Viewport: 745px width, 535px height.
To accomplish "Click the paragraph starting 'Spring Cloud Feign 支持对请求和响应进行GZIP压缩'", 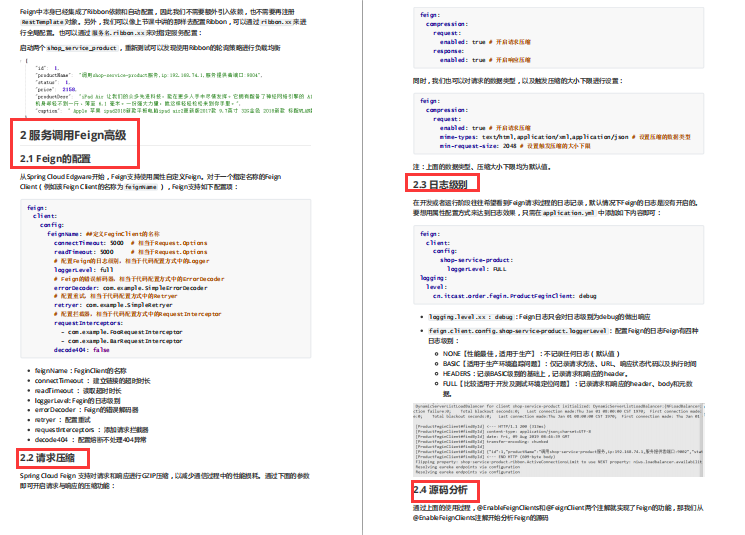I will [x=165, y=481].
